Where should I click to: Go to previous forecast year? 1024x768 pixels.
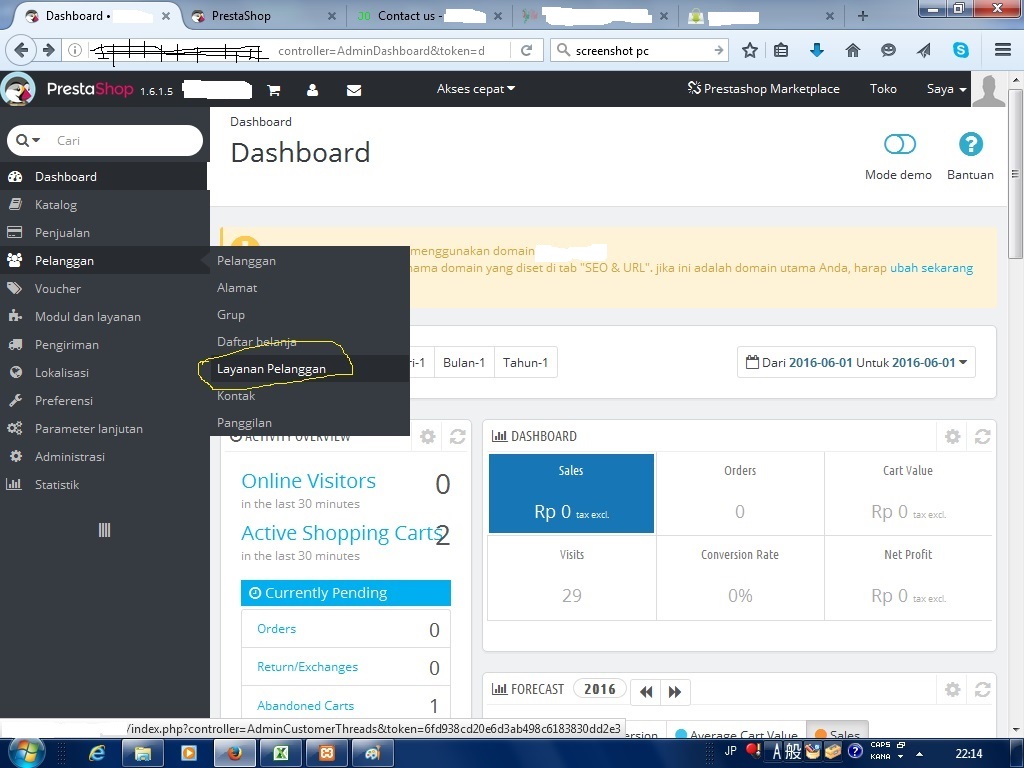click(x=646, y=692)
